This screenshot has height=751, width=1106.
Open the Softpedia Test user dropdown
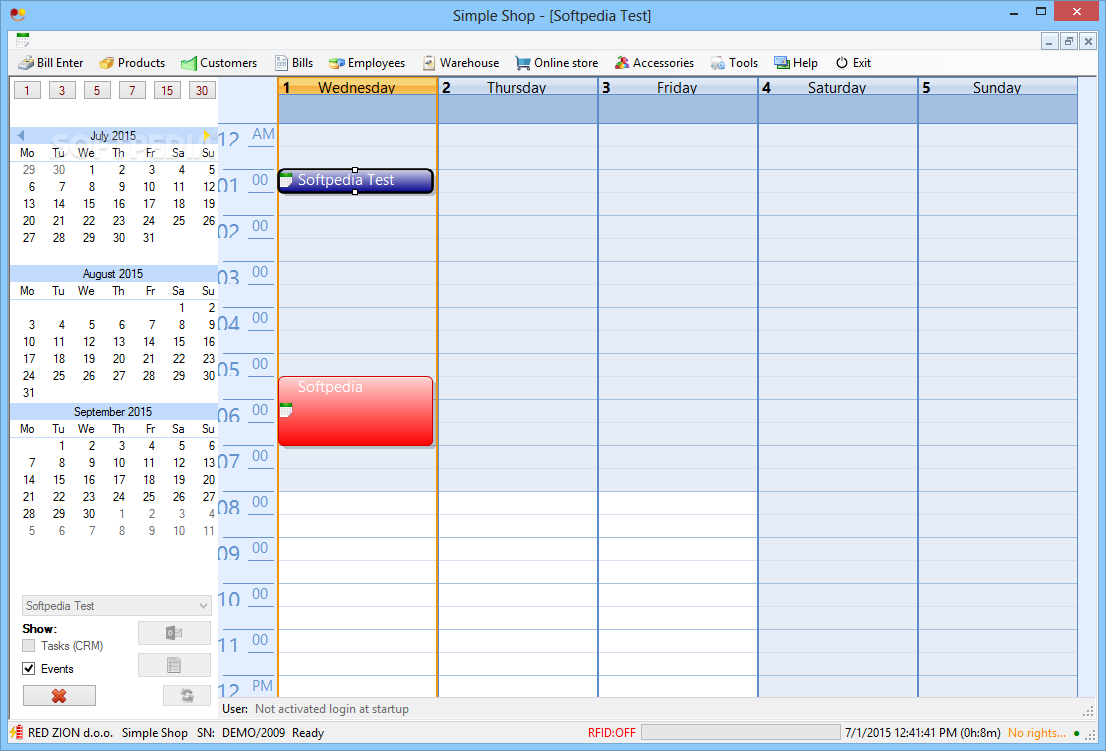click(116, 606)
